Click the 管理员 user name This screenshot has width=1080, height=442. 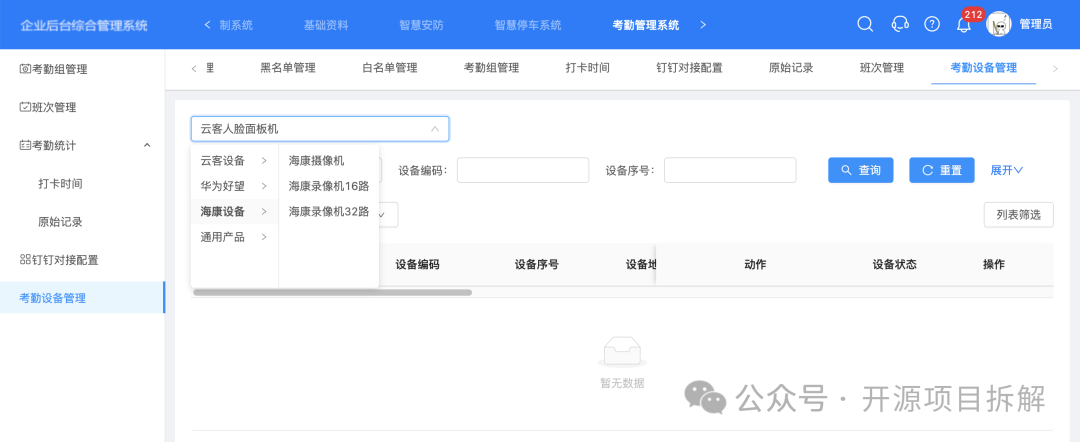(1036, 25)
